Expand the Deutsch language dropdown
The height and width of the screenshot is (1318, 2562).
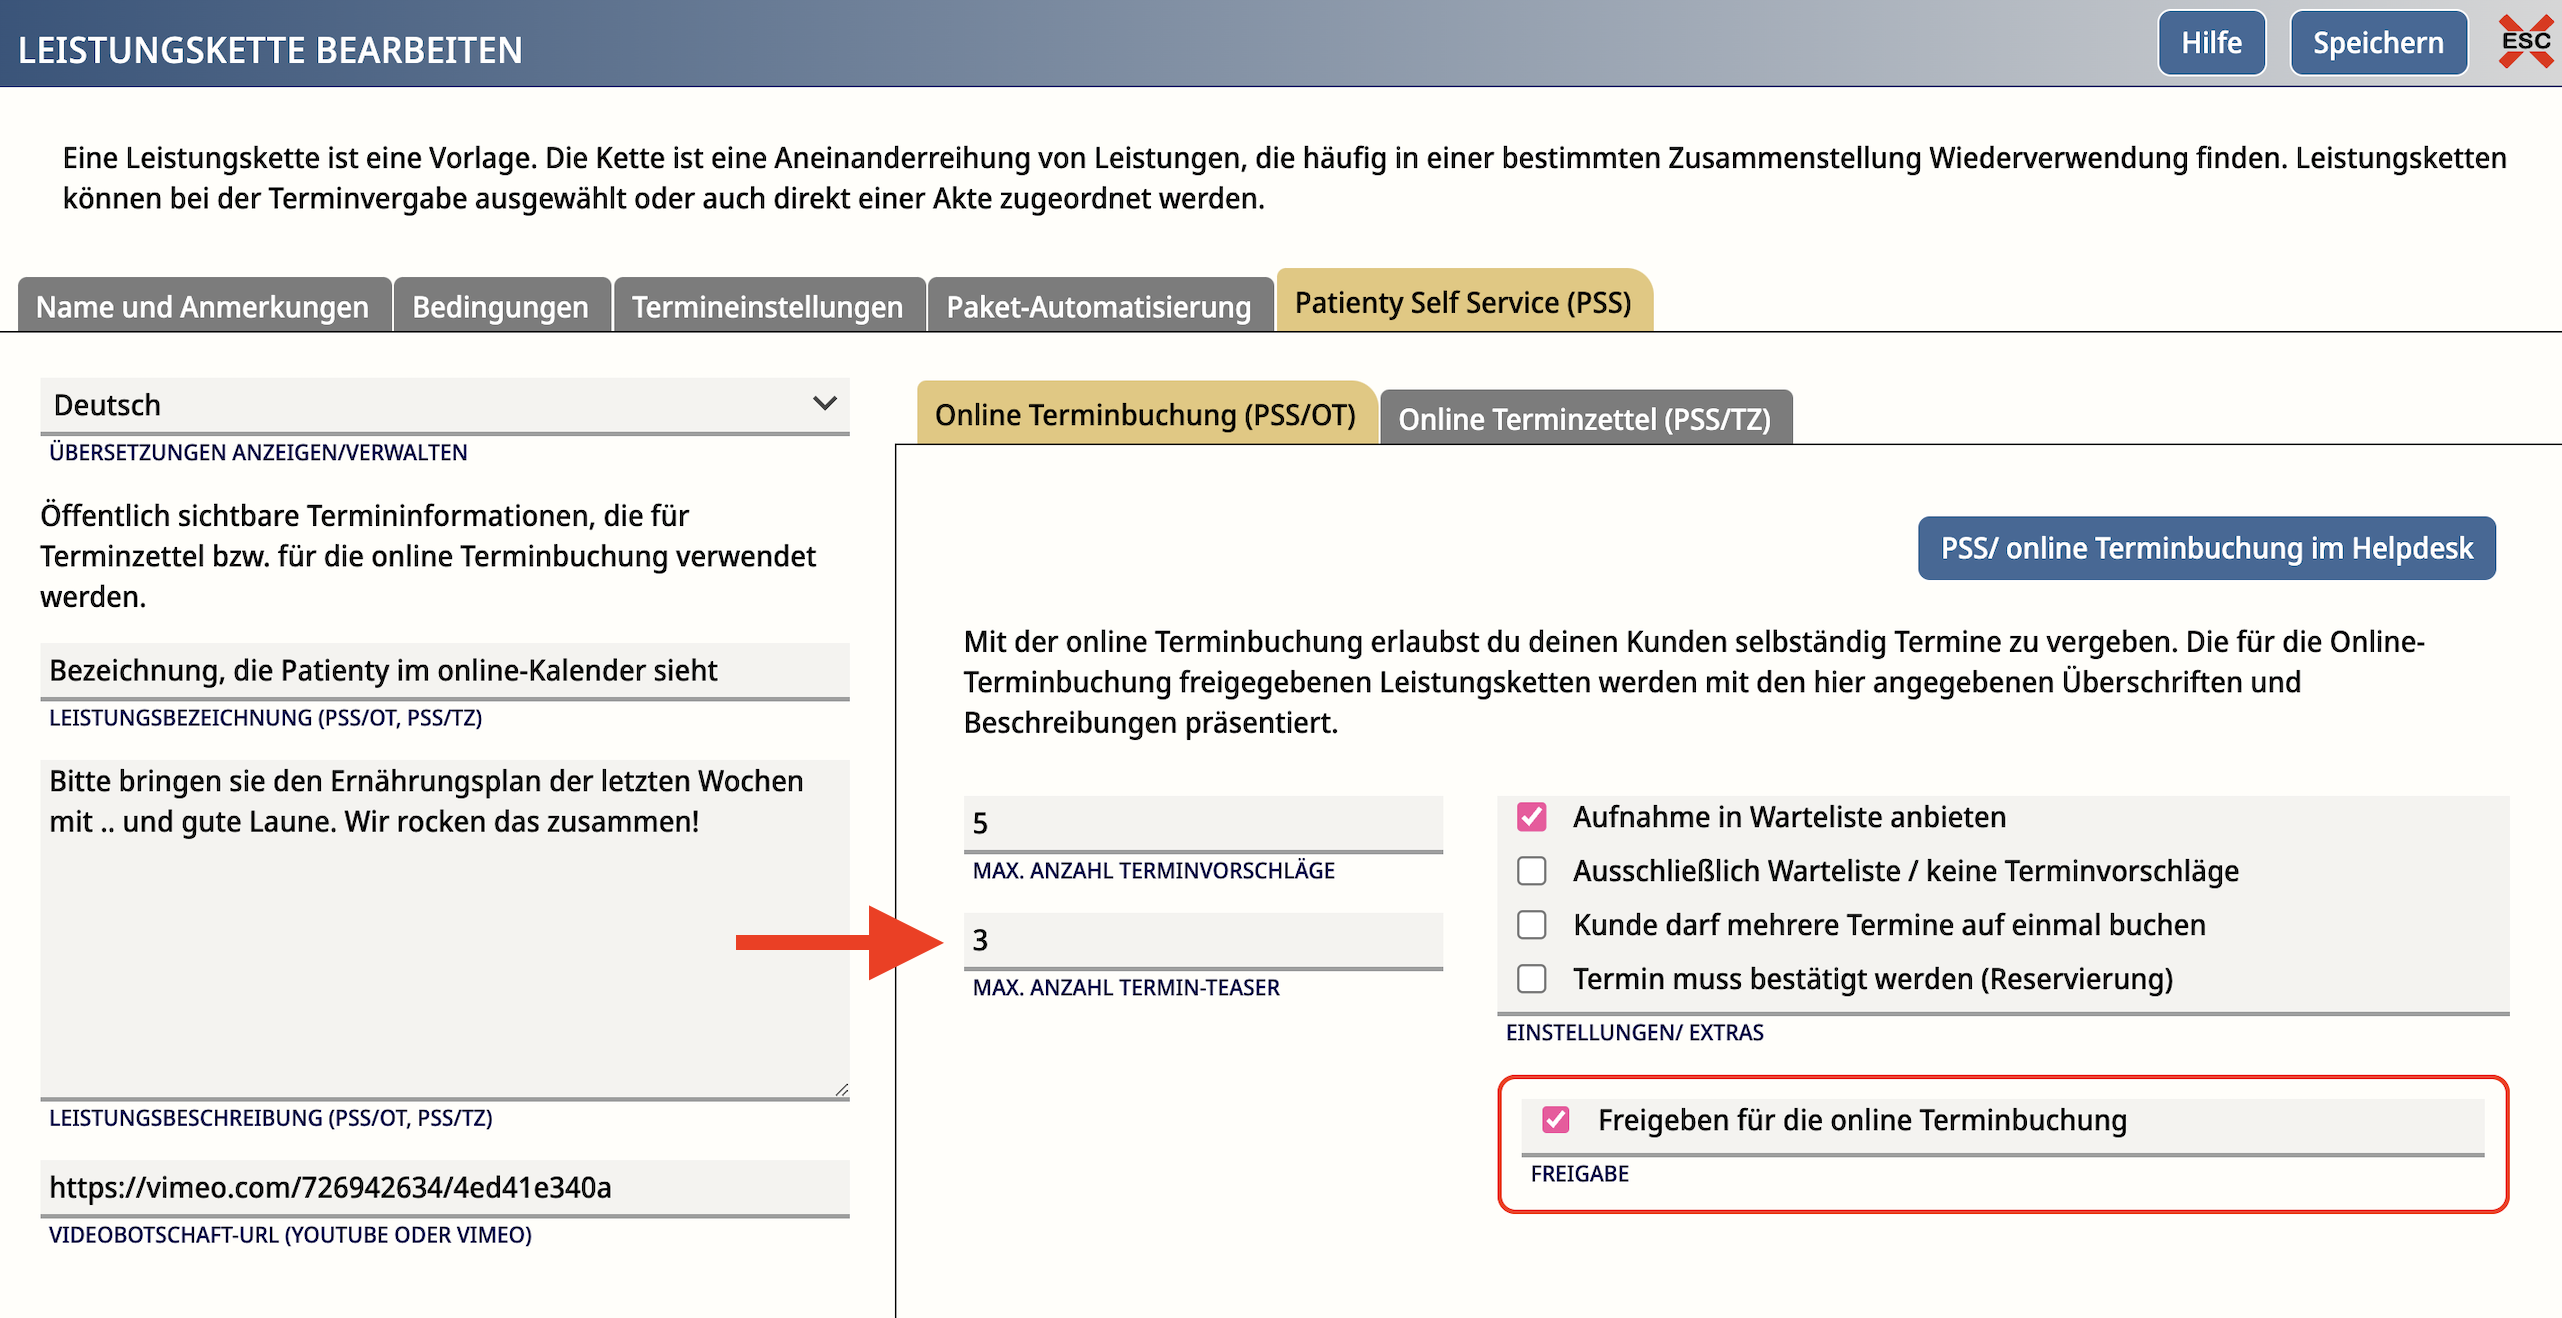click(x=445, y=405)
